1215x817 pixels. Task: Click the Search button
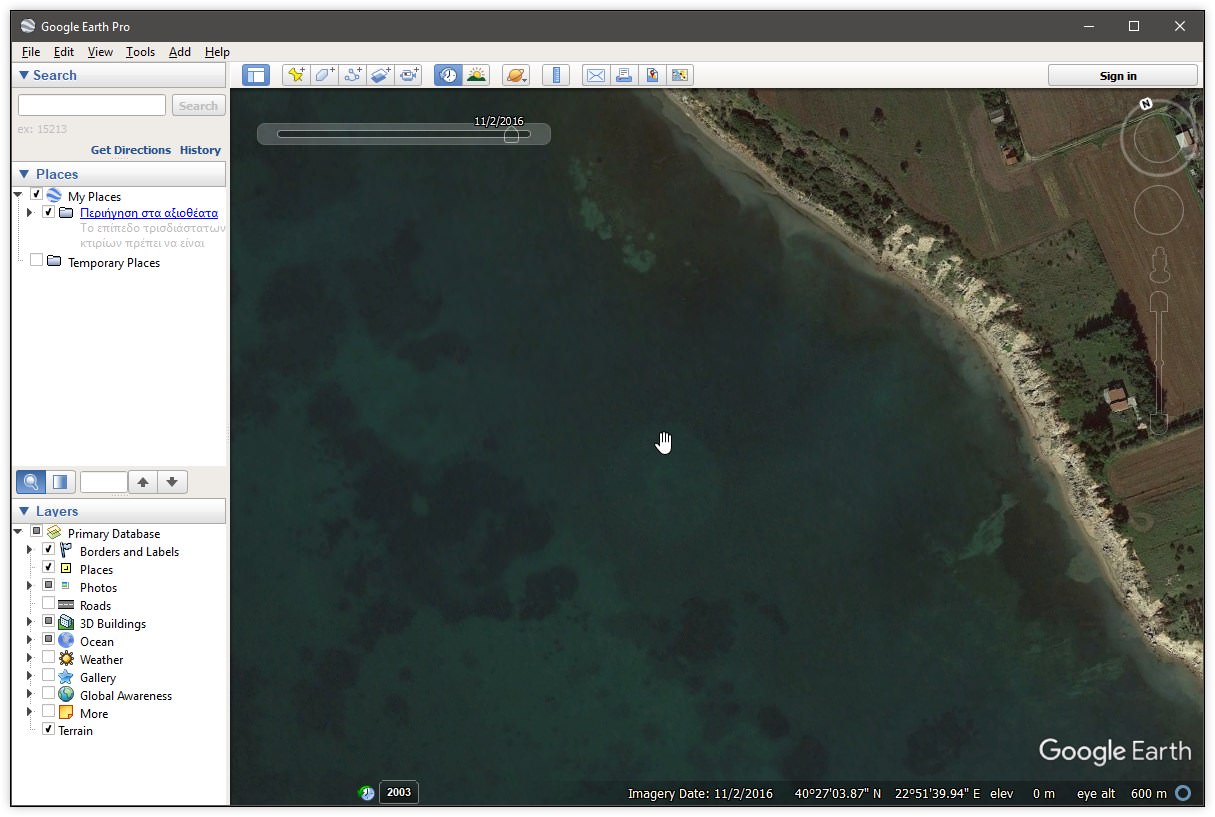(x=198, y=105)
